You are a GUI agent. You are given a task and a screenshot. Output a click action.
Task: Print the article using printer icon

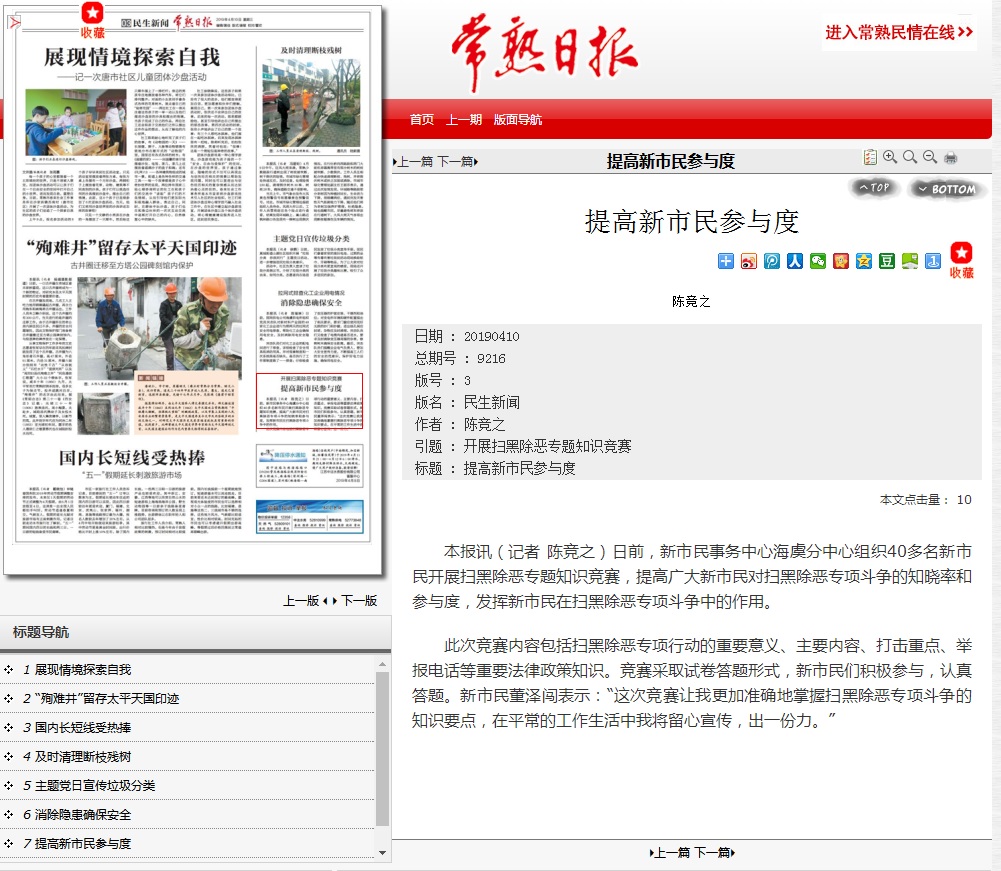pos(951,157)
